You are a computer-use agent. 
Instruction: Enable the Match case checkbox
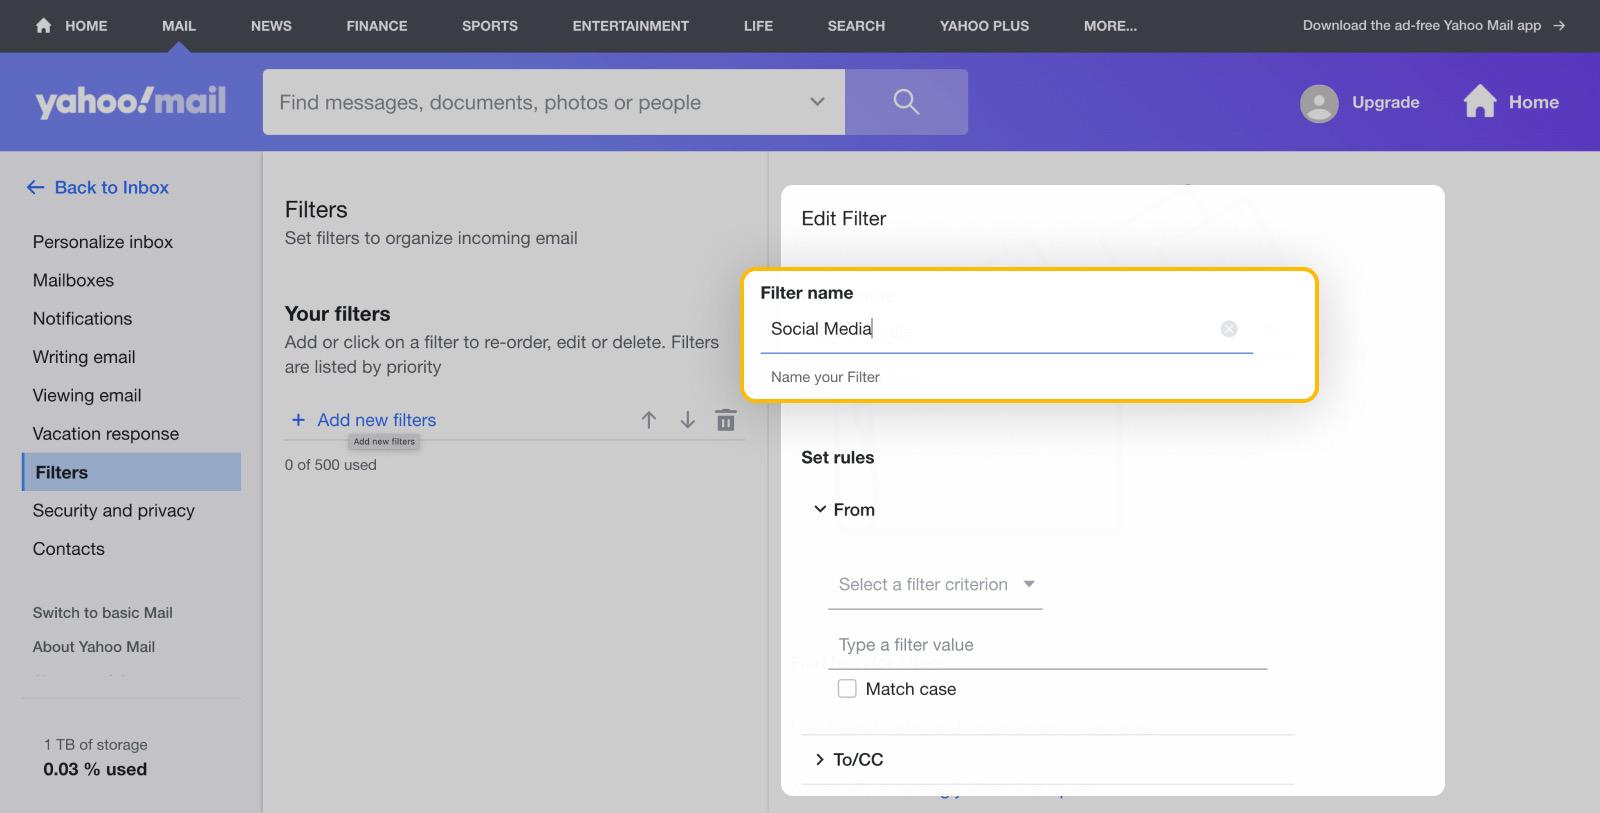pos(847,689)
